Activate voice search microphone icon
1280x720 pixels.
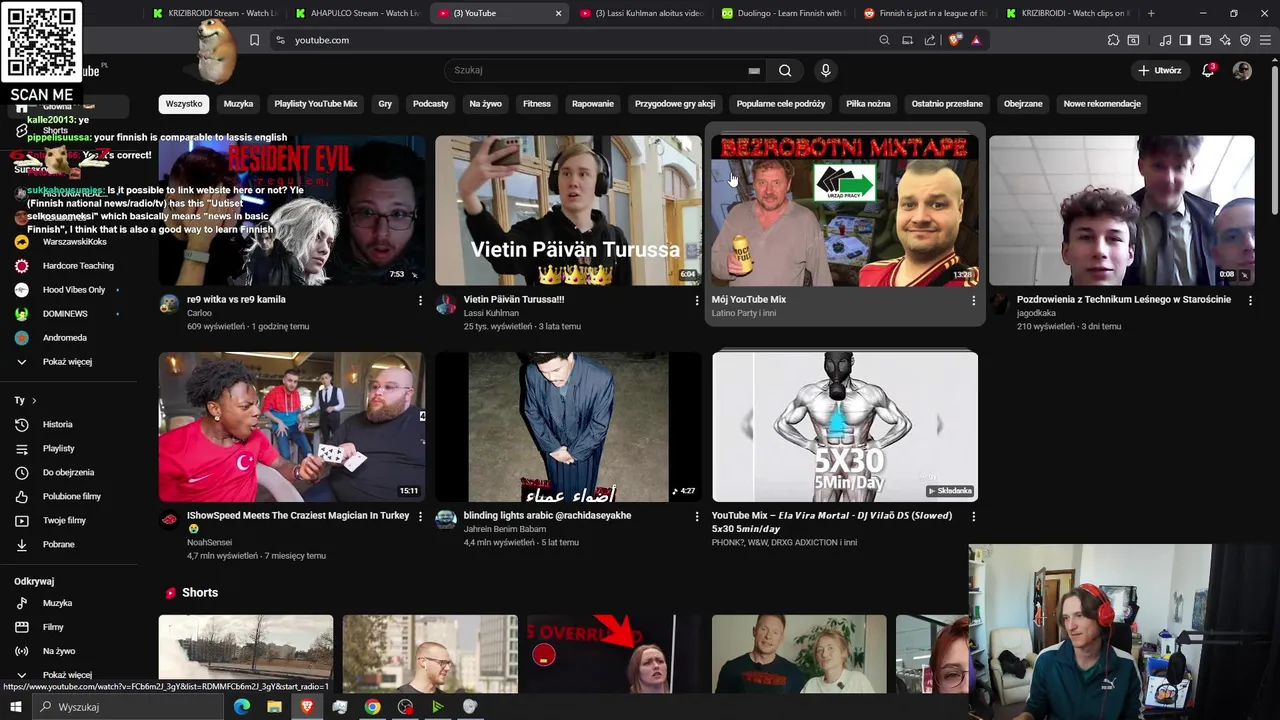click(825, 70)
